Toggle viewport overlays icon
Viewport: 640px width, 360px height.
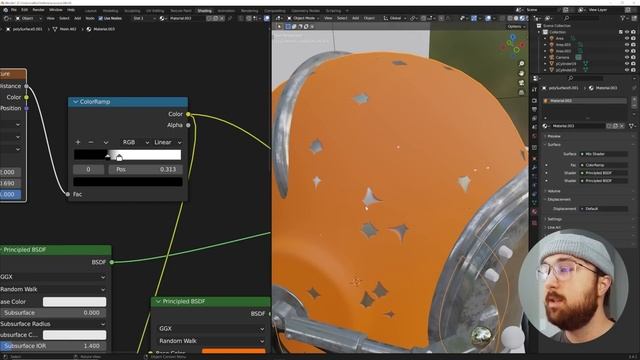[x=488, y=18]
